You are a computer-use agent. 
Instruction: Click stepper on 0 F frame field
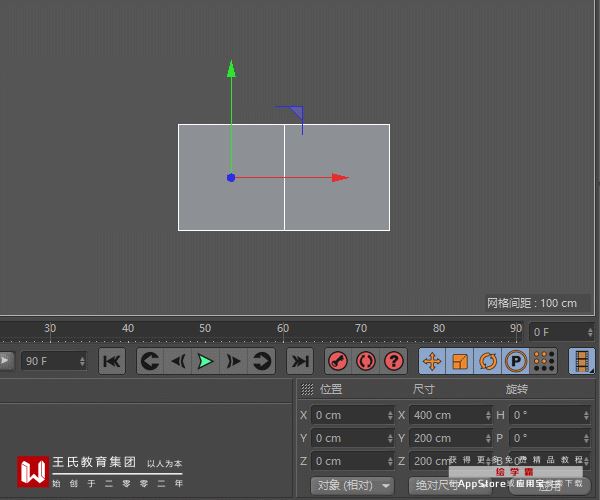(x=590, y=332)
